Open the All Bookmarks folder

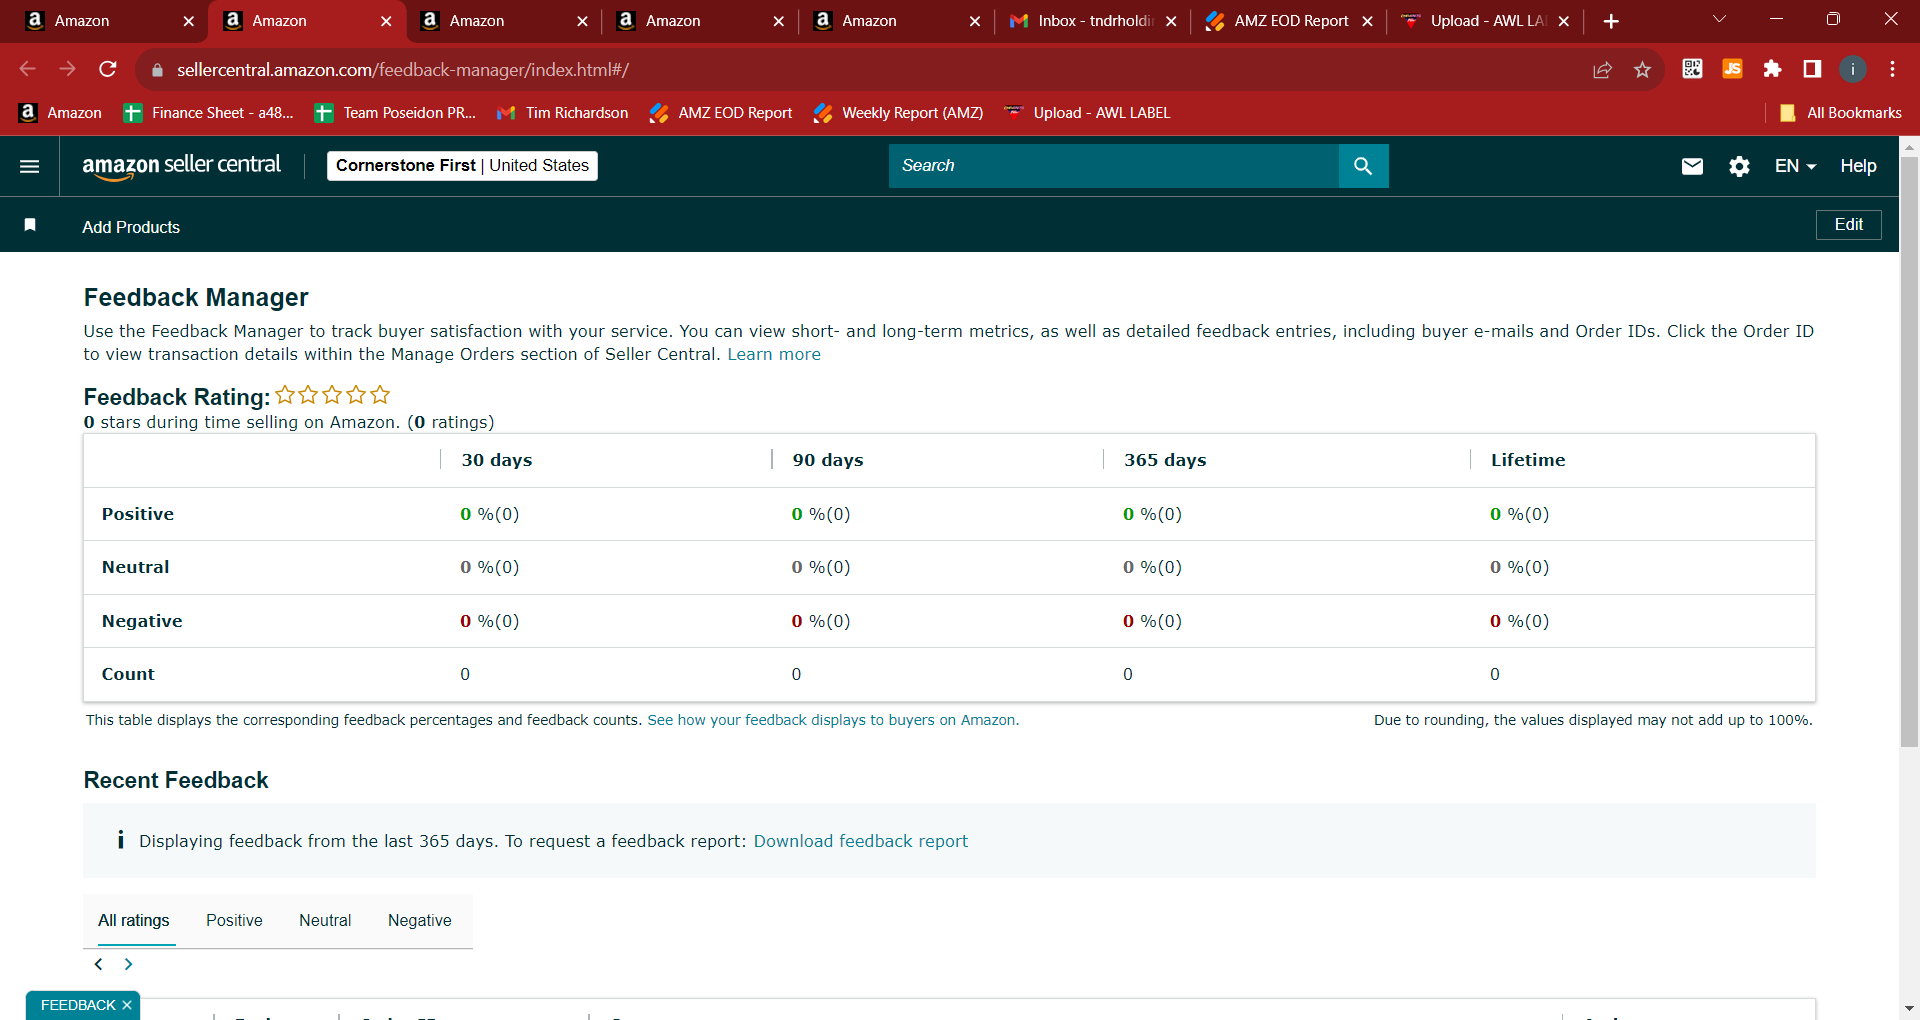(x=1841, y=113)
